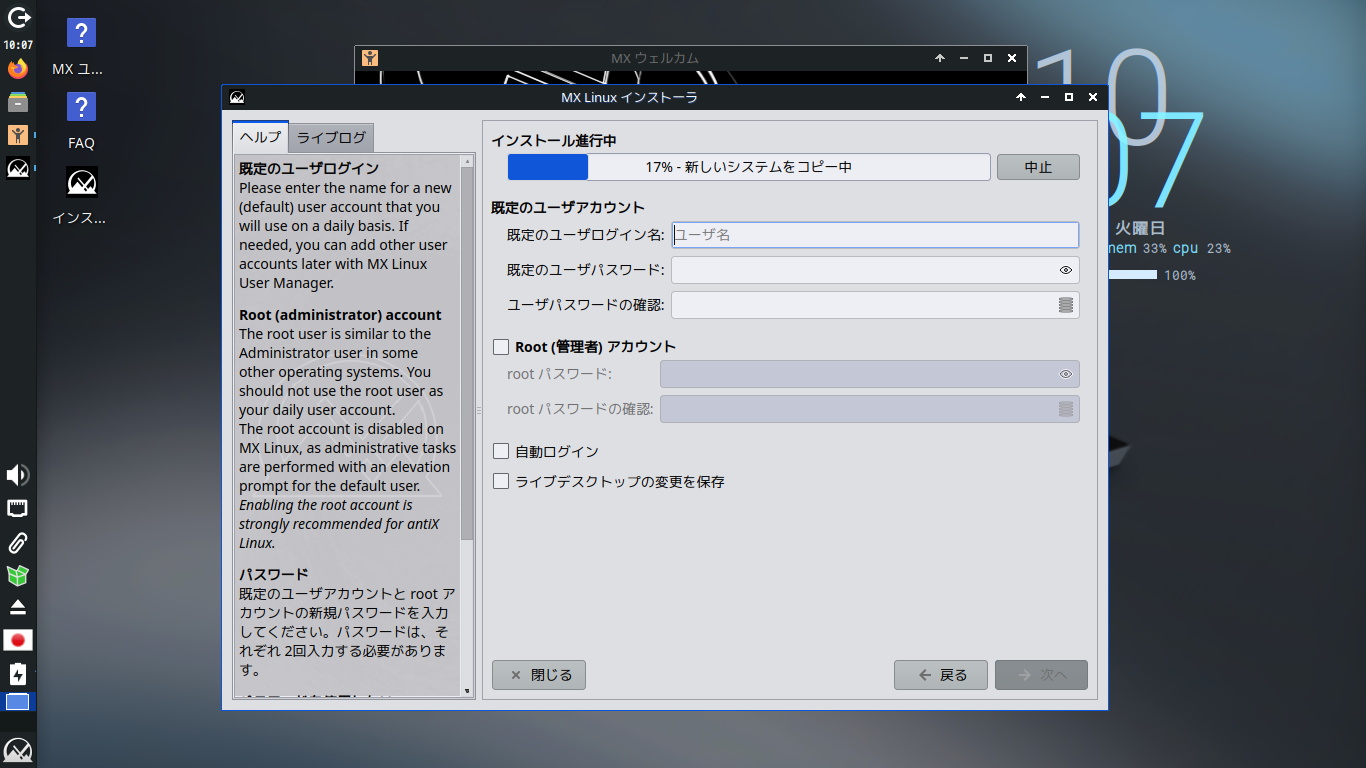Click the help panel scrollbar thumb

click(467, 353)
